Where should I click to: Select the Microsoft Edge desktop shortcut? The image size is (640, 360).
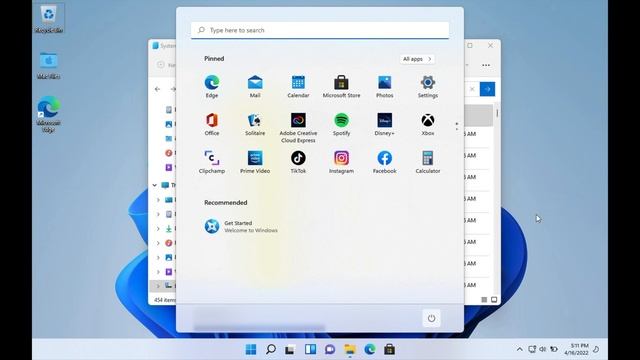coord(49,114)
